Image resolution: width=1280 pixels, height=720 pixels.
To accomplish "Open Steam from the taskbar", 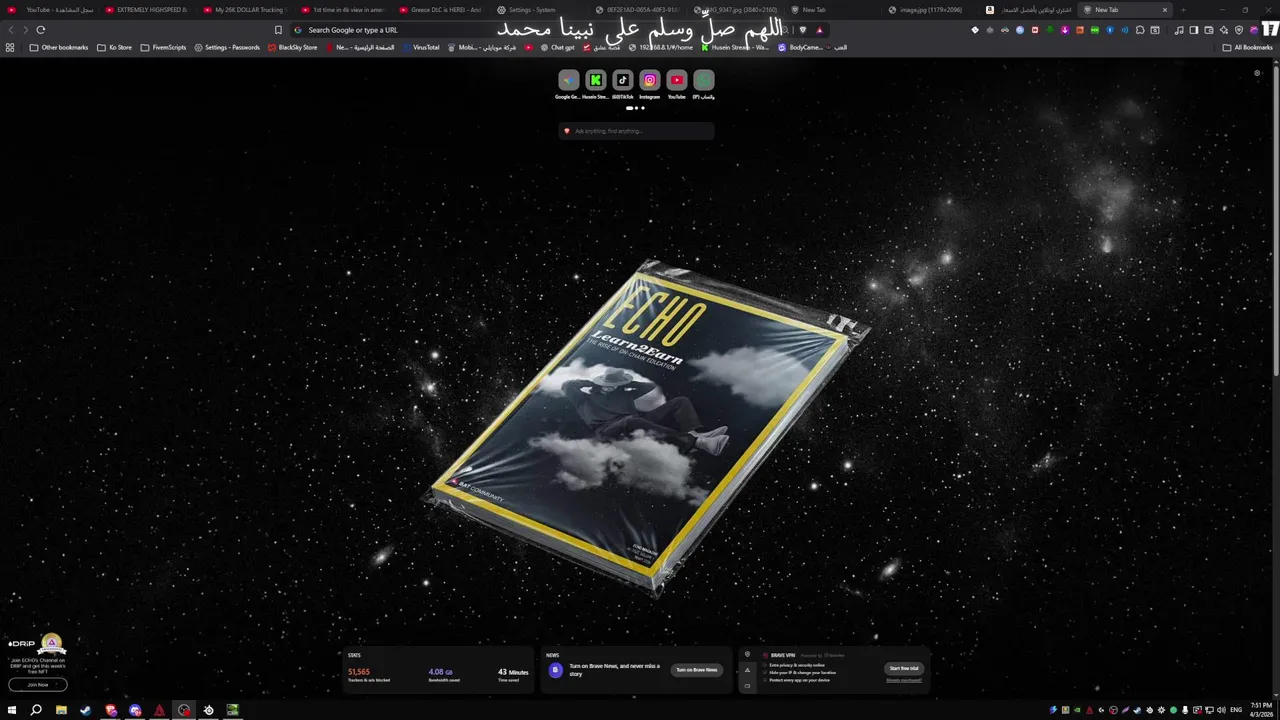I will point(85,710).
